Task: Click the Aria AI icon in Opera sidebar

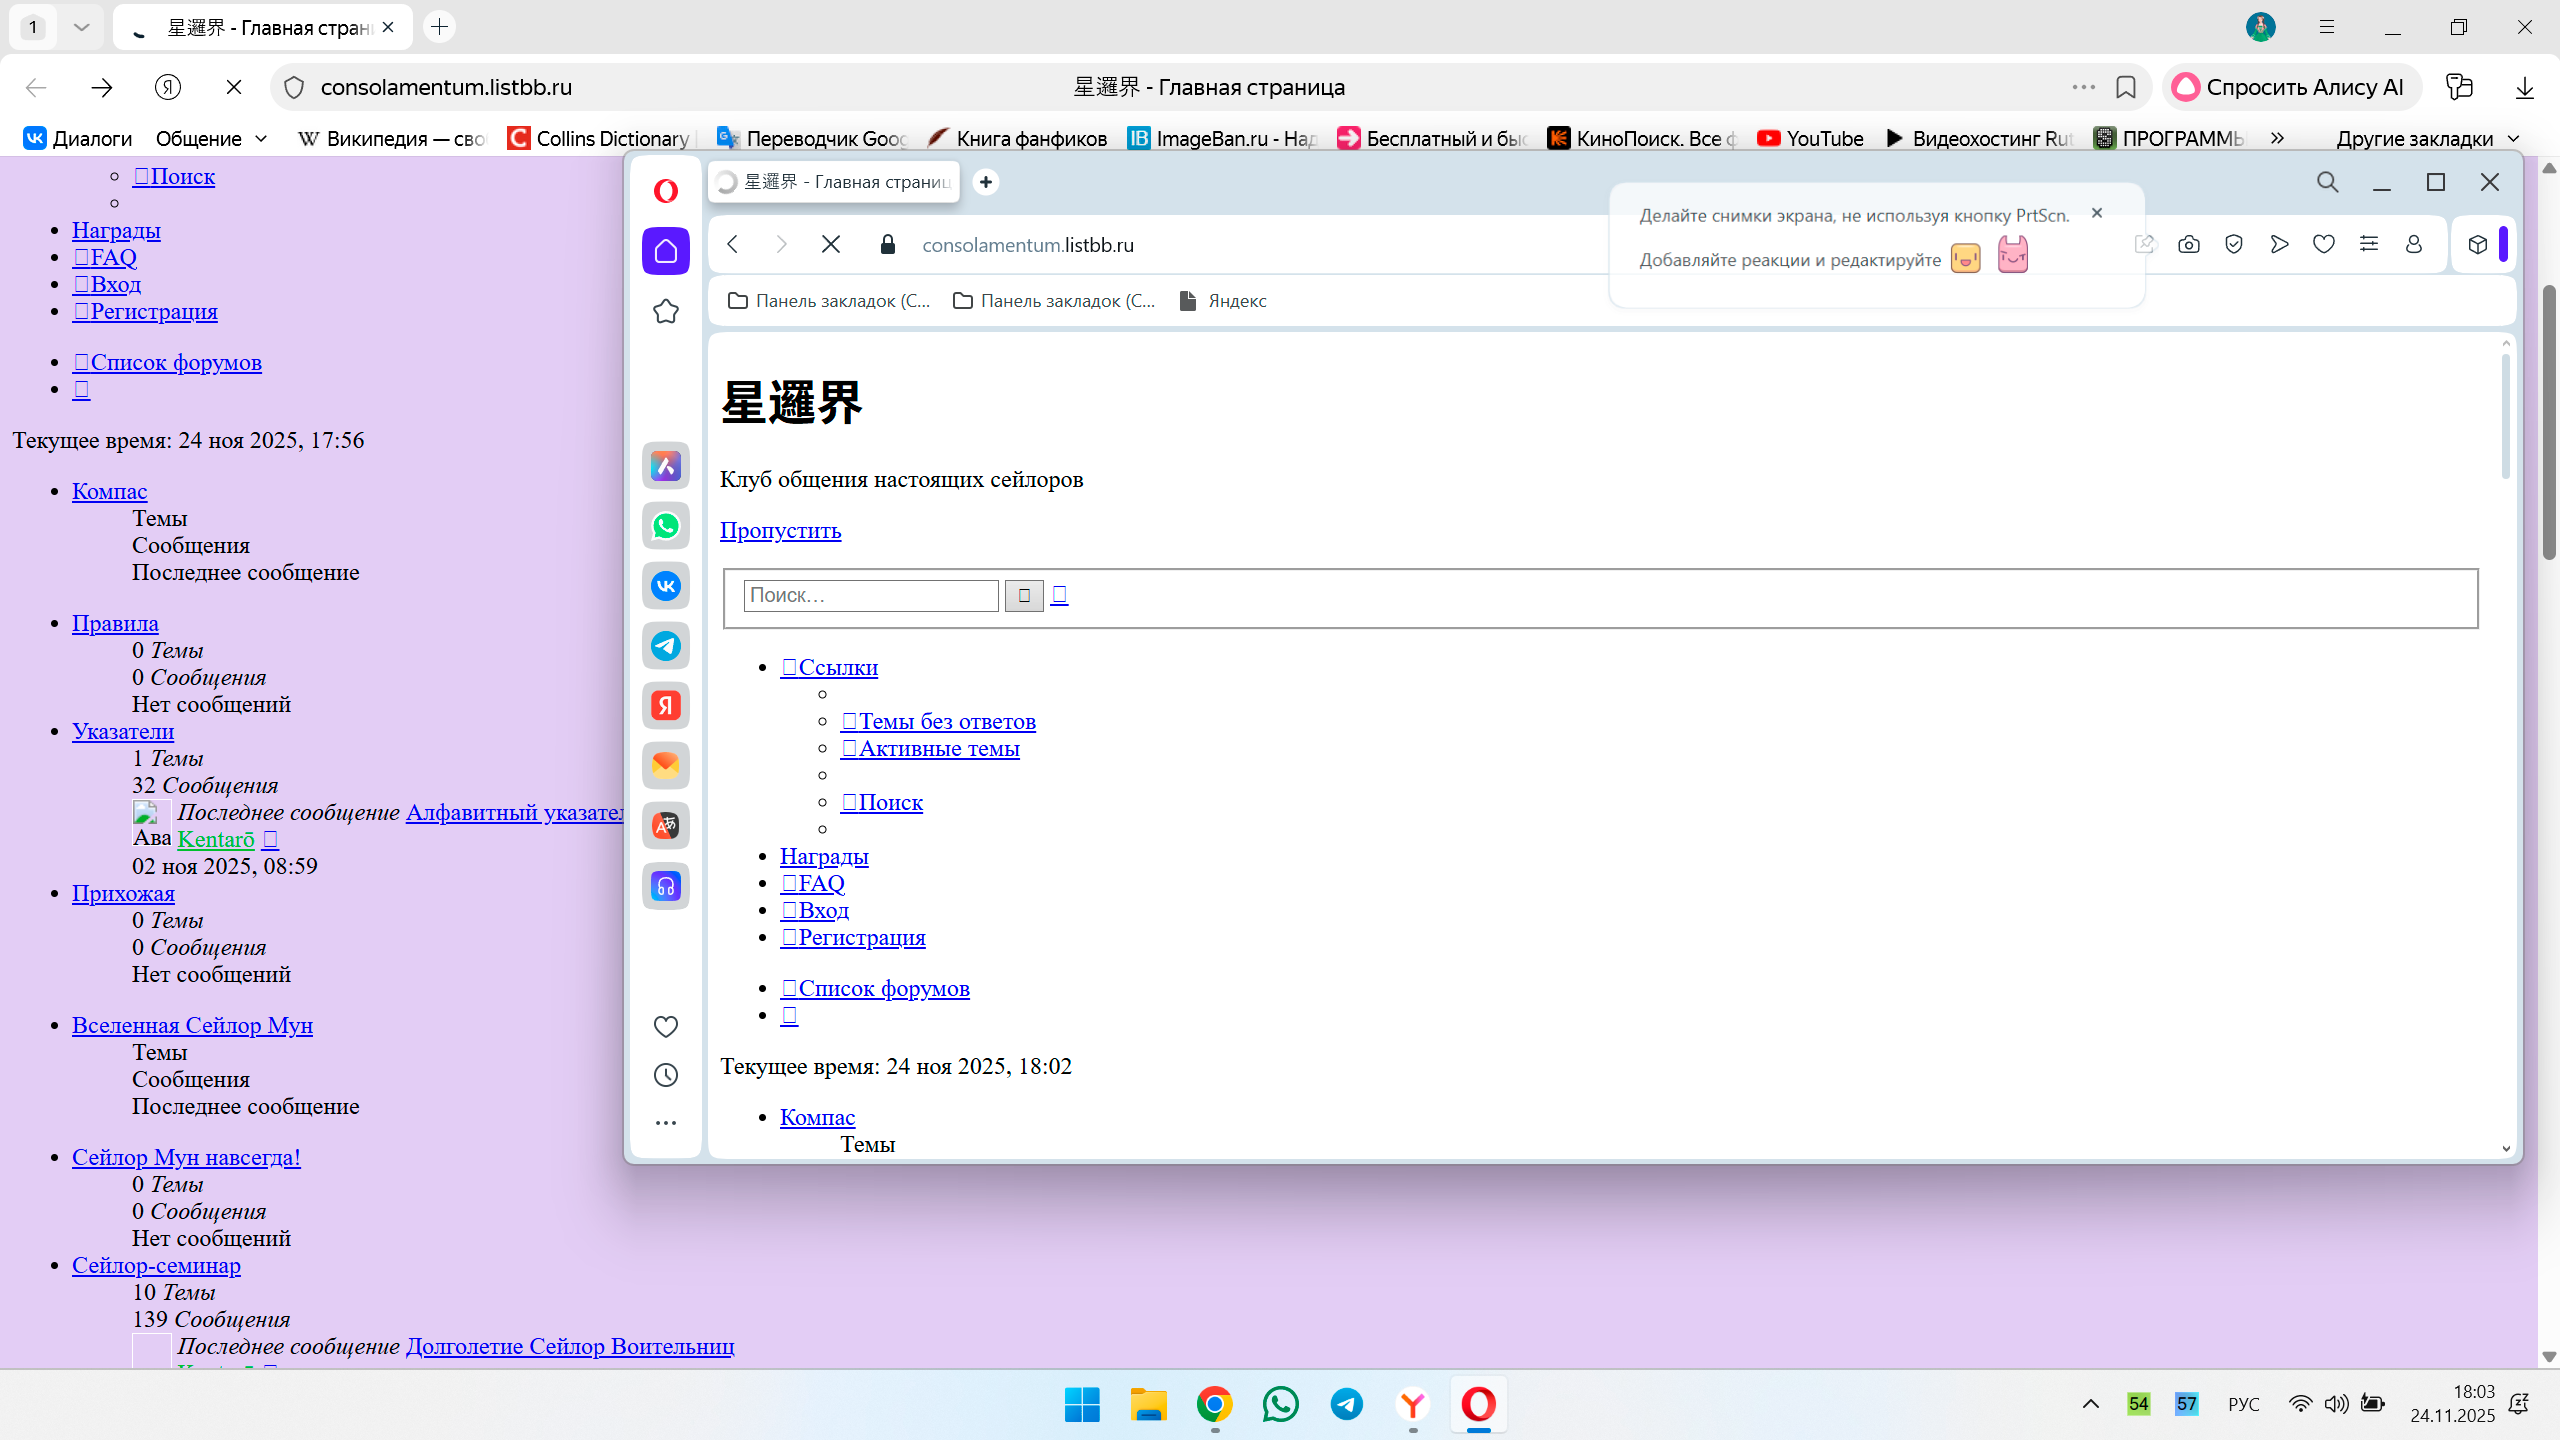Action: tap(665, 466)
